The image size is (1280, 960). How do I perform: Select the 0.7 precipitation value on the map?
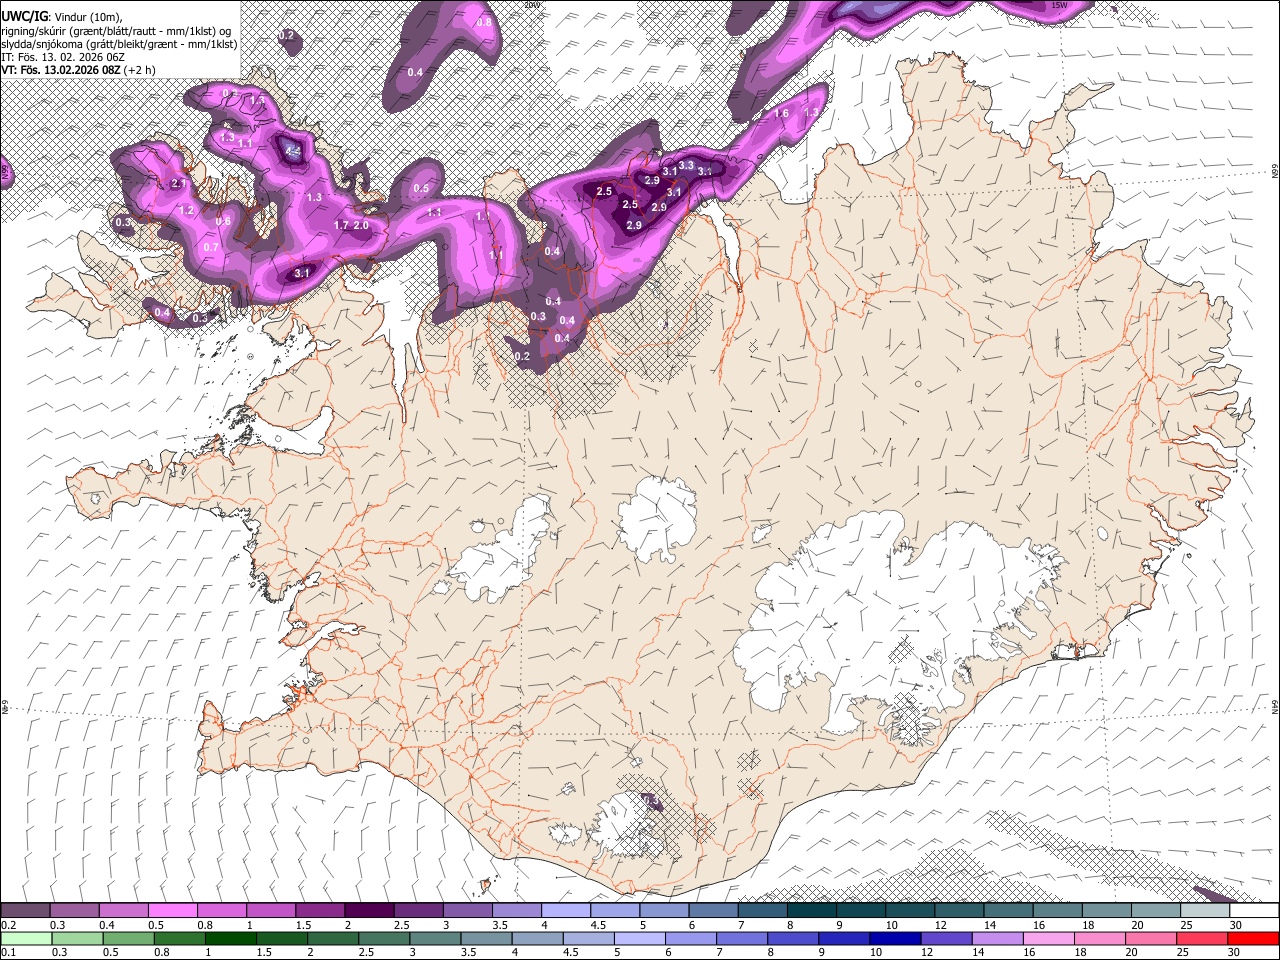click(x=210, y=247)
